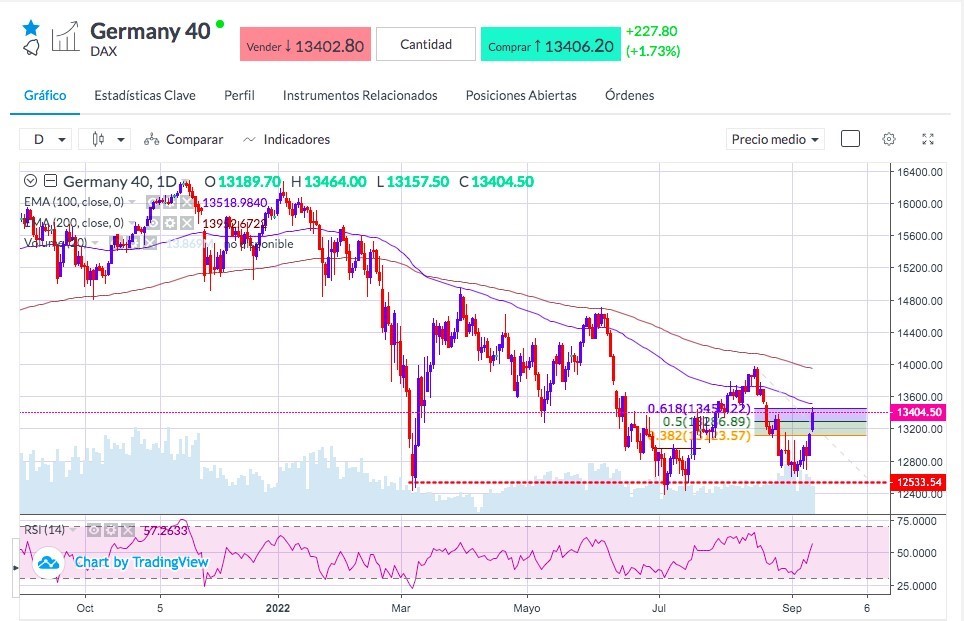Select the orange .382 Fibonacci level label

[701, 436]
